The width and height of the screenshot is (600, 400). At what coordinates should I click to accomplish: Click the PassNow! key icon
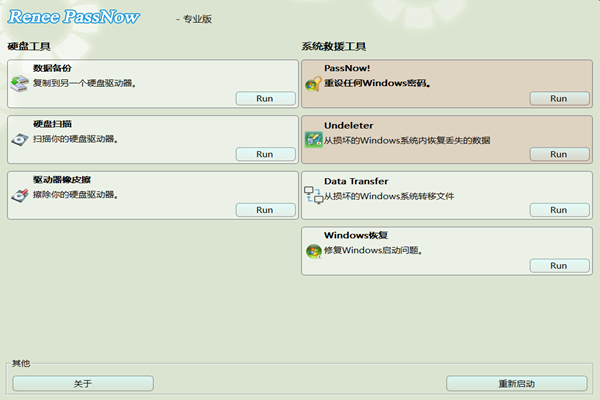coord(313,84)
